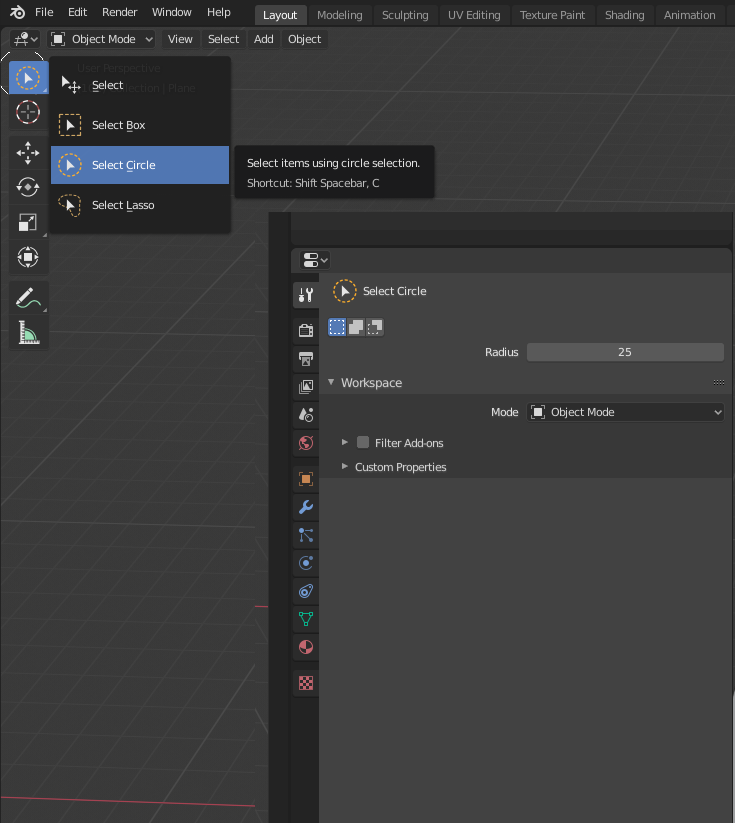Open the Render menu
Screen dimensions: 735x823
point(120,12)
